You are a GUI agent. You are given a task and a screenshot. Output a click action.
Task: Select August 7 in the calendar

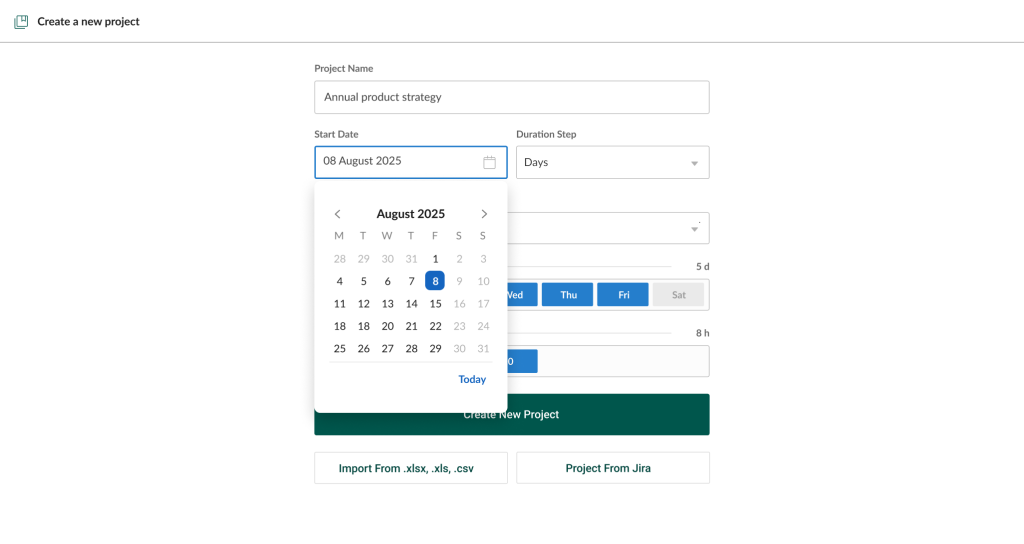411,281
